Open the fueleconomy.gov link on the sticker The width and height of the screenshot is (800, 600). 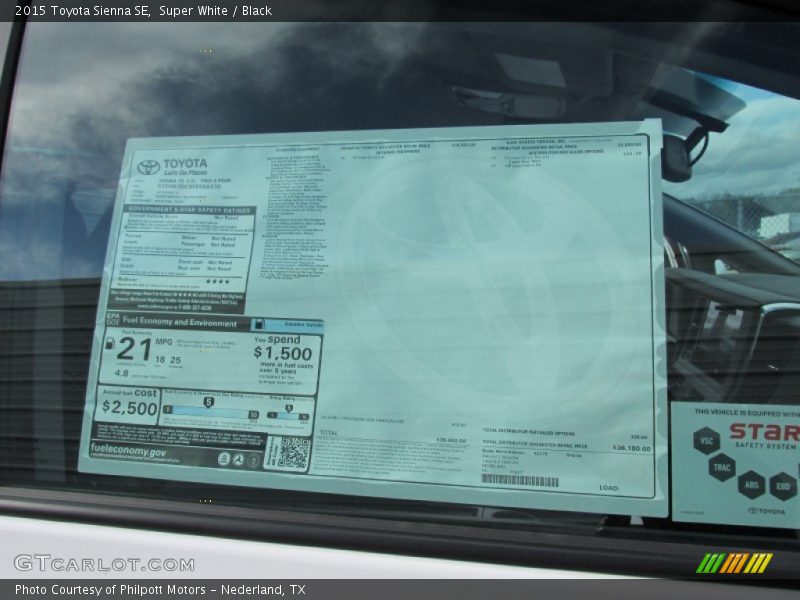[129, 451]
